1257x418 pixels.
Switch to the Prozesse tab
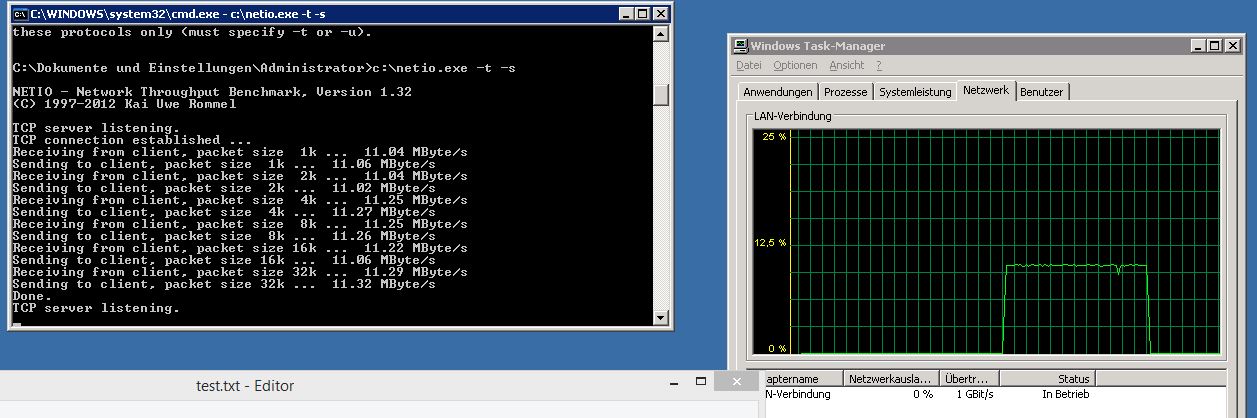846,92
